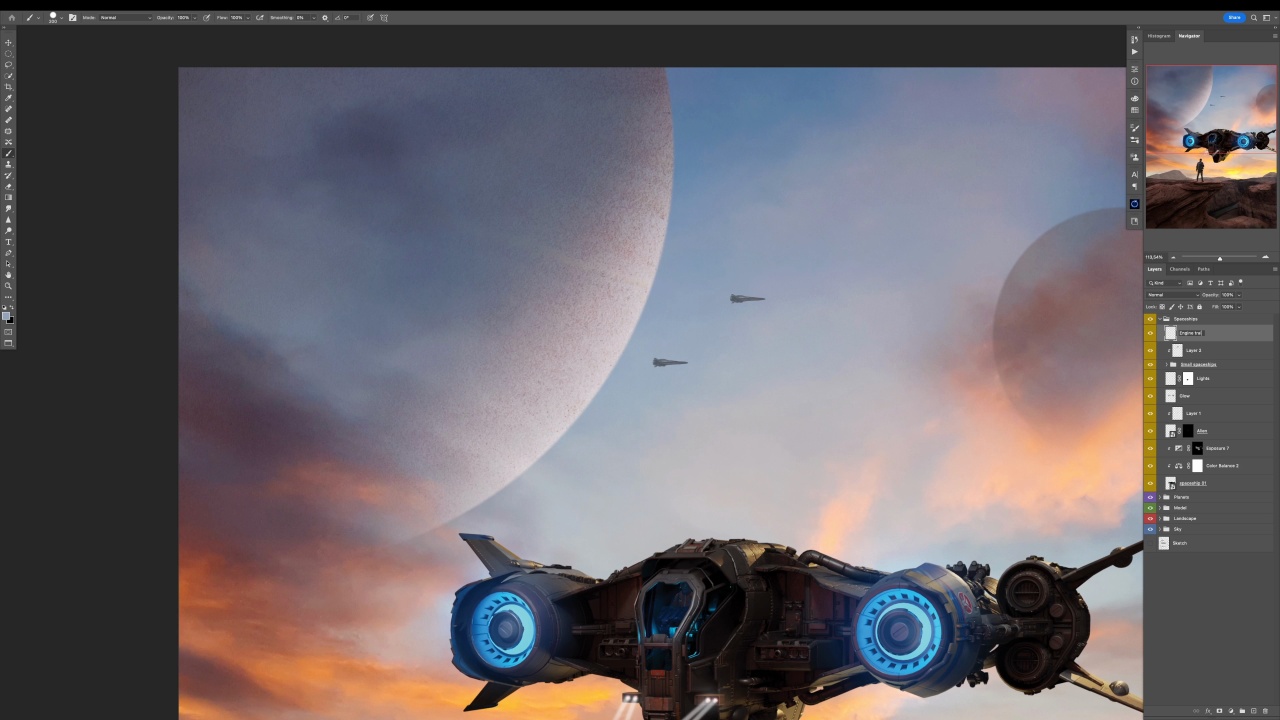Switch to the Channels tab

click(1180, 269)
